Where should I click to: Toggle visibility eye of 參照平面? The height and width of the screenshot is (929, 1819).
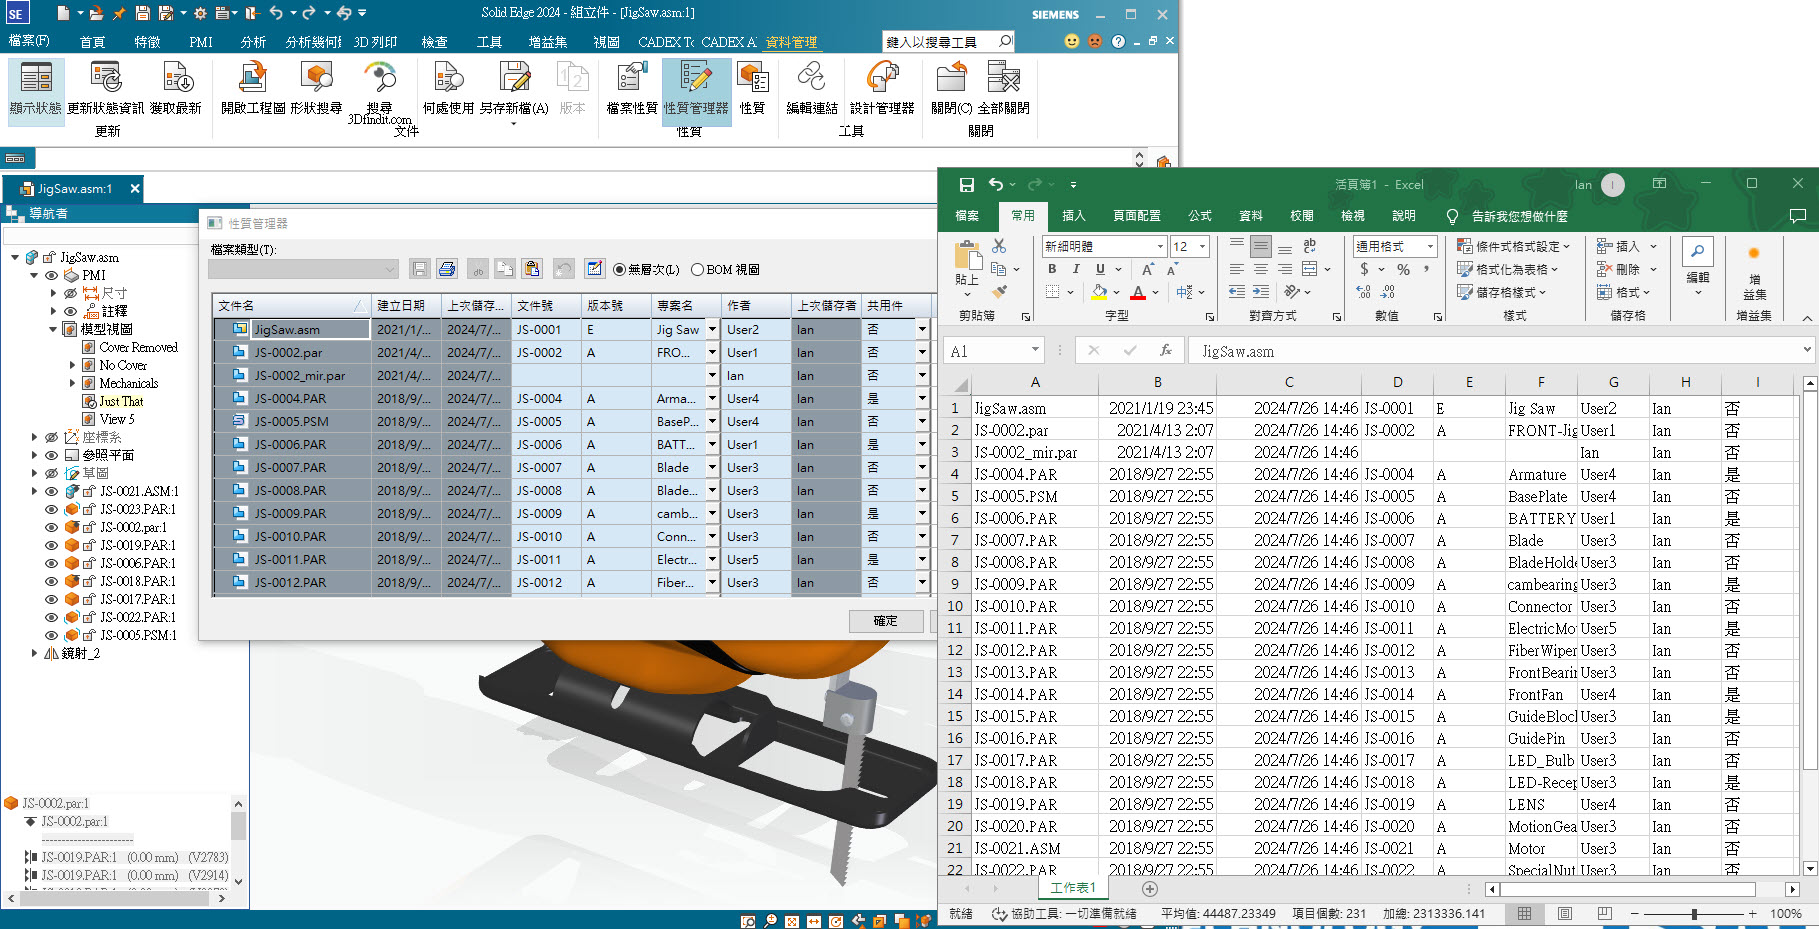51,455
